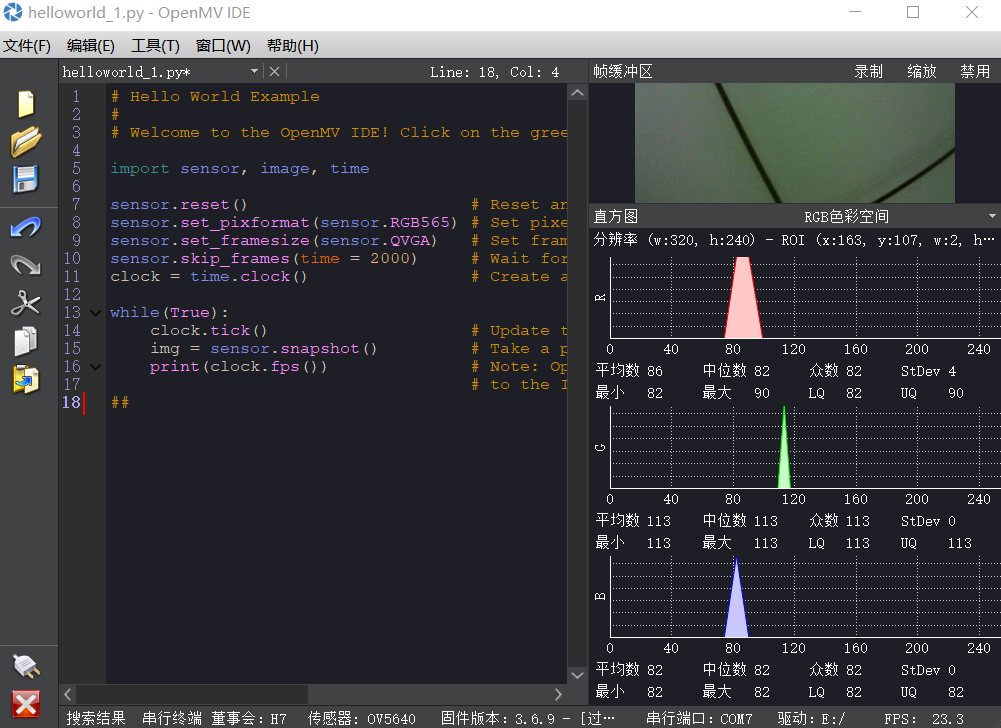The width and height of the screenshot is (1001, 728).
Task: Click the 'import' keyword on line 5
Action: (140, 169)
